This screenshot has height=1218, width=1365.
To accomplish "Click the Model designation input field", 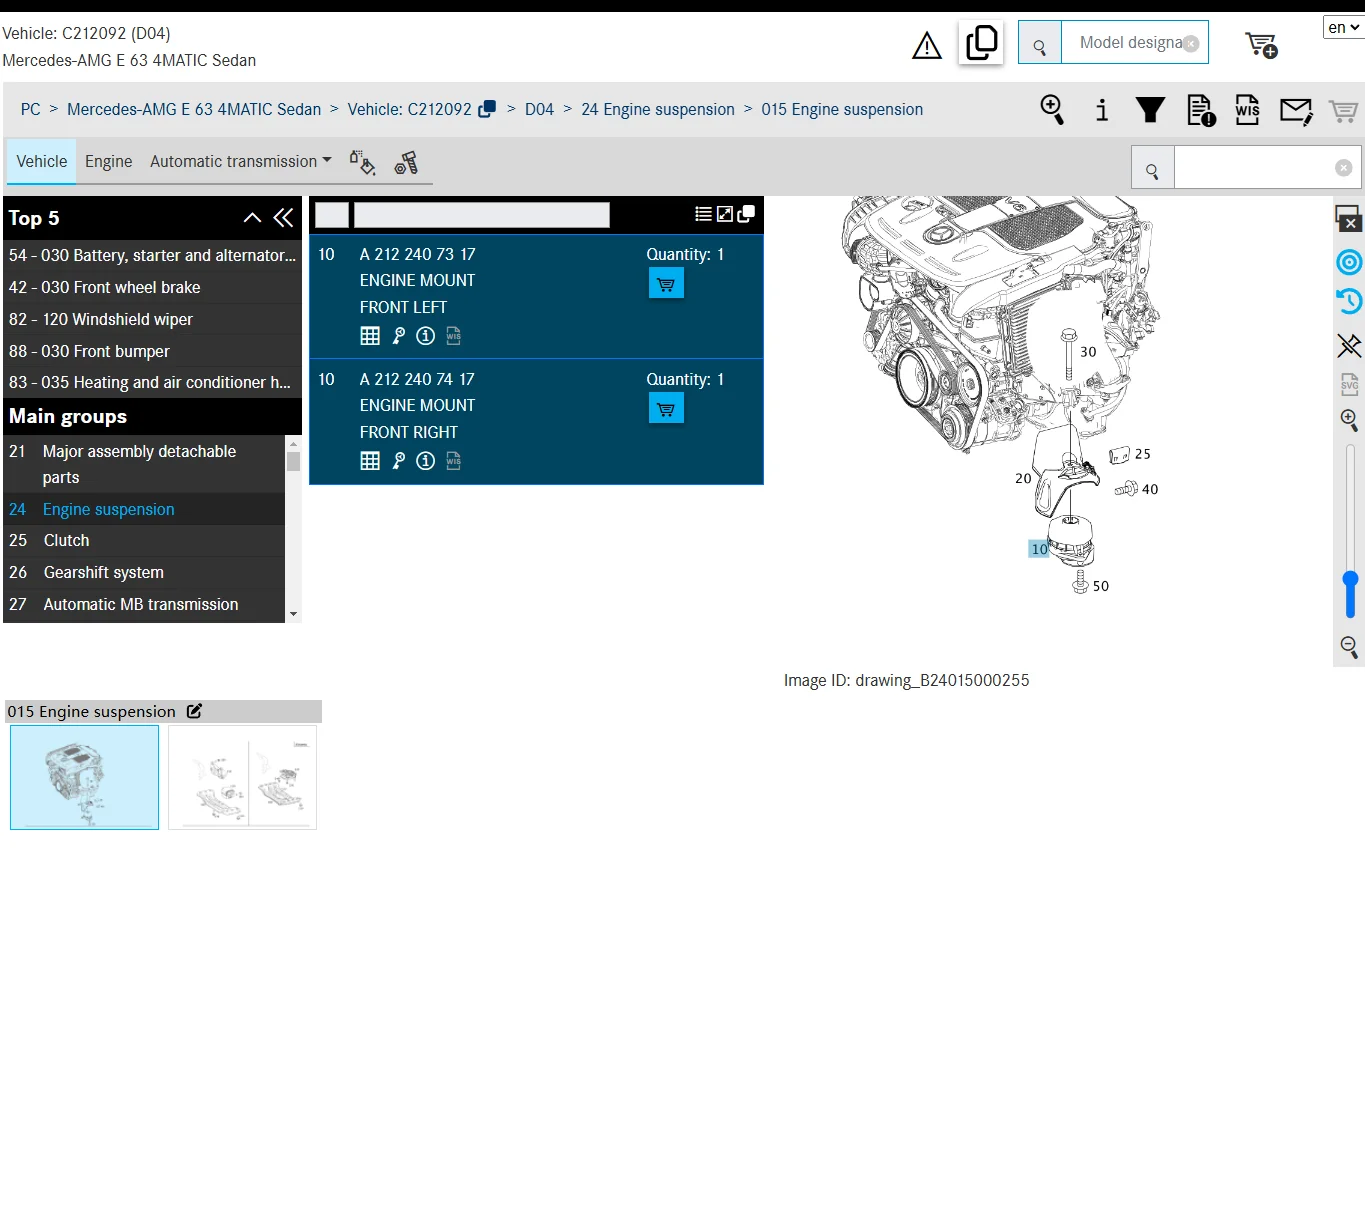I will (x=1134, y=43).
